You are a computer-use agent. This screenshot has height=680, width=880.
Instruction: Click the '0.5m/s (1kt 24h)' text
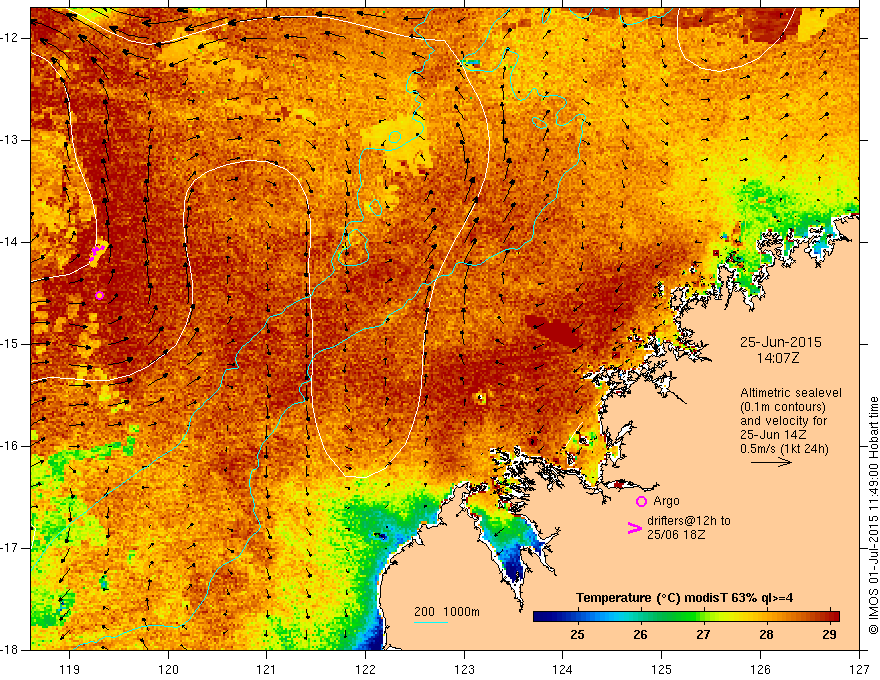coord(784,449)
